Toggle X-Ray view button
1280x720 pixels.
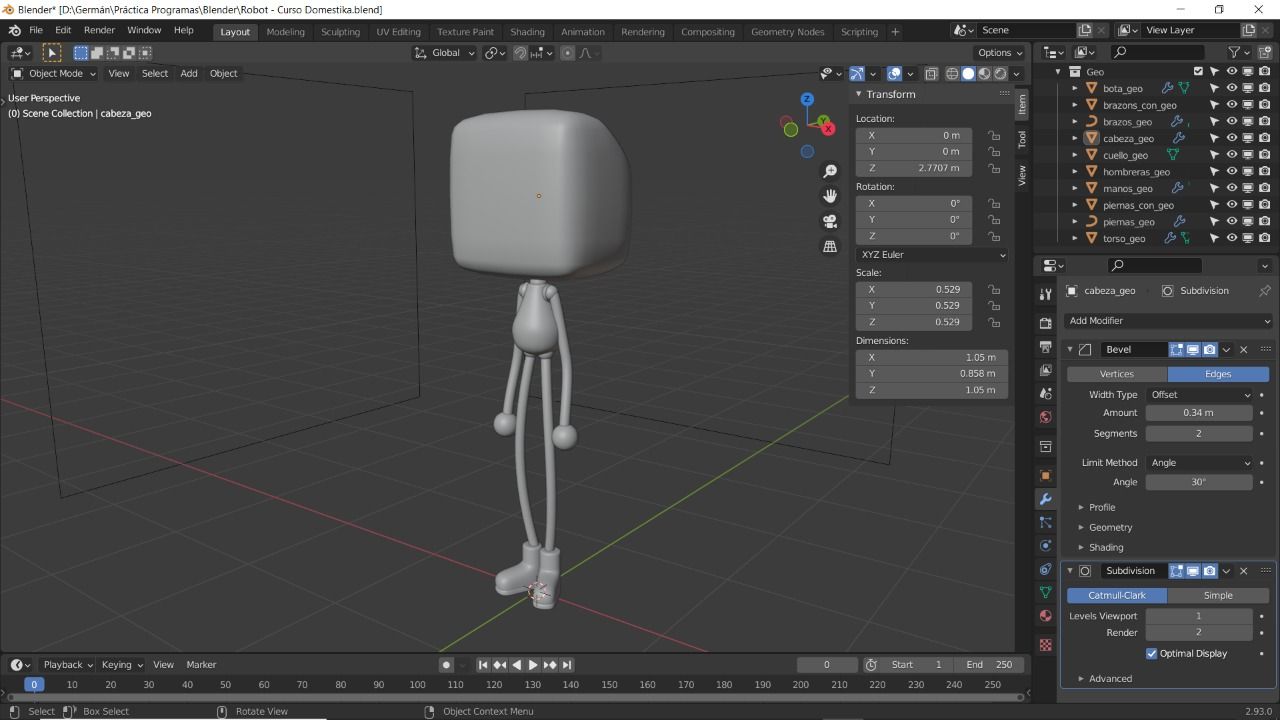coord(931,73)
